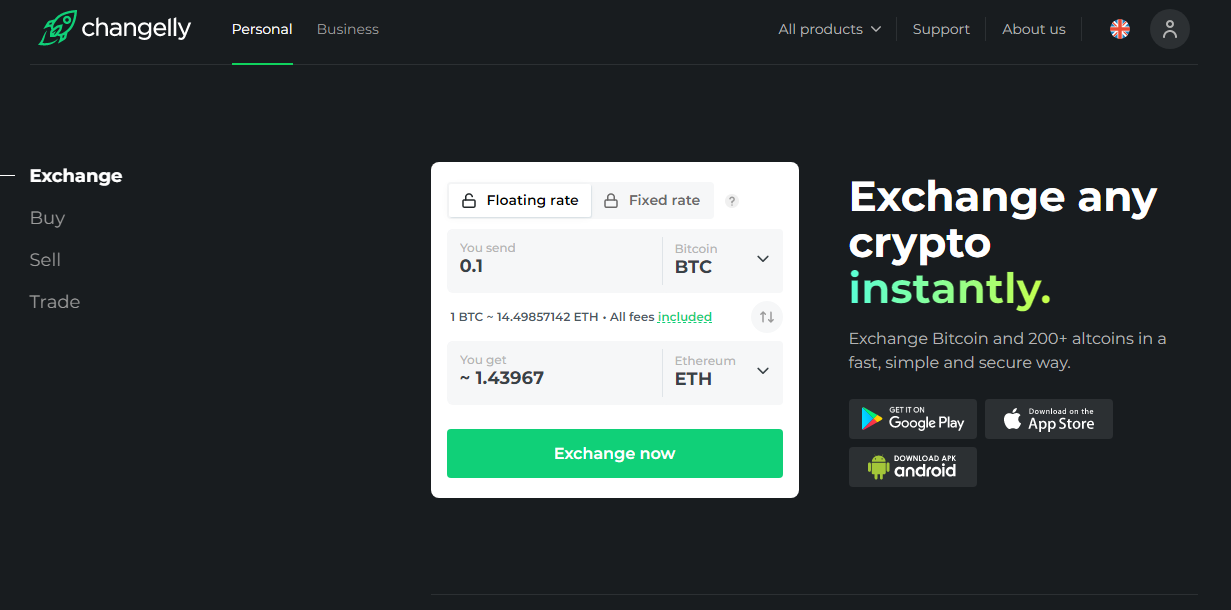
Task: Click the question mark help icon
Action: (x=732, y=201)
